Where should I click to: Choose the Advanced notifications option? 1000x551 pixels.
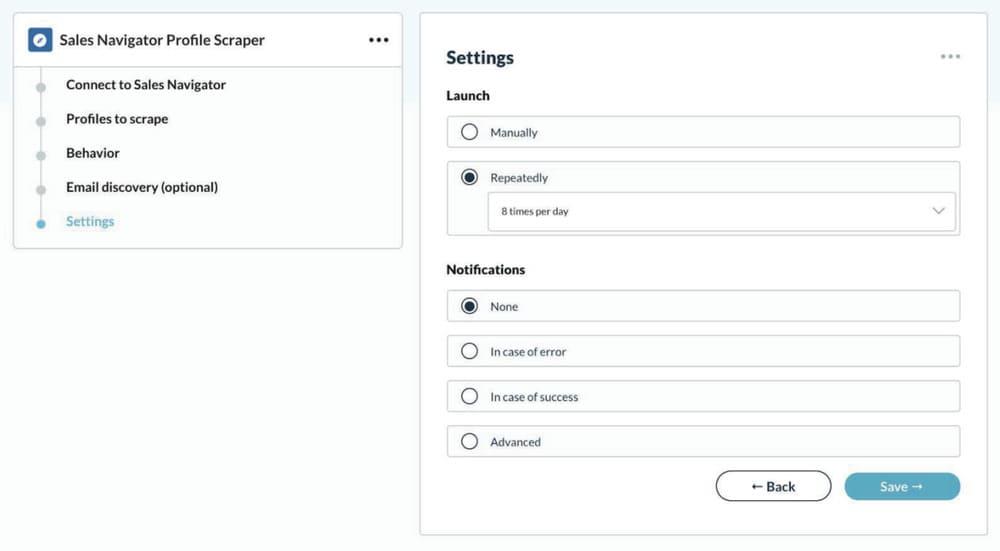click(469, 441)
